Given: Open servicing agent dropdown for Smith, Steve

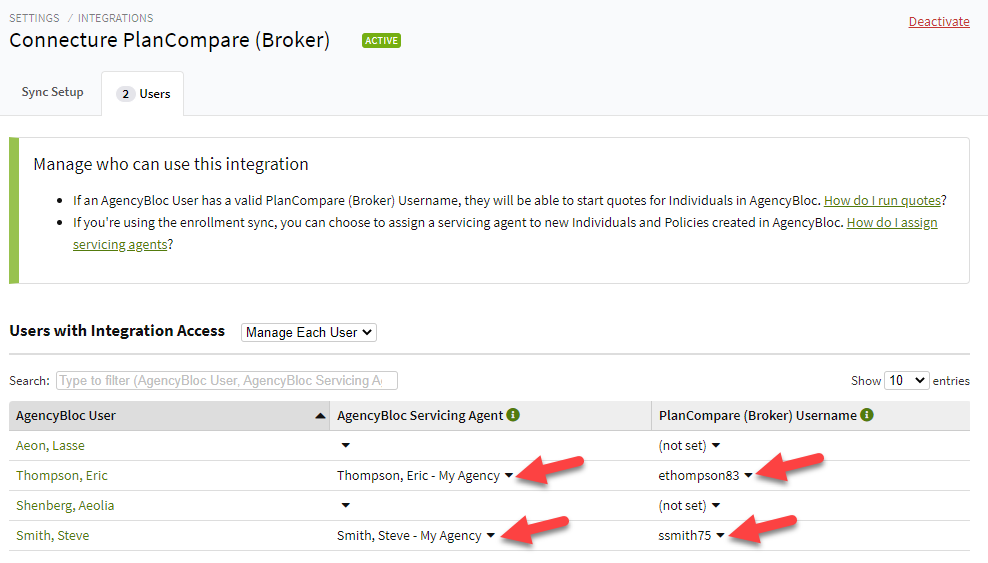Looking at the screenshot, I should tap(490, 535).
